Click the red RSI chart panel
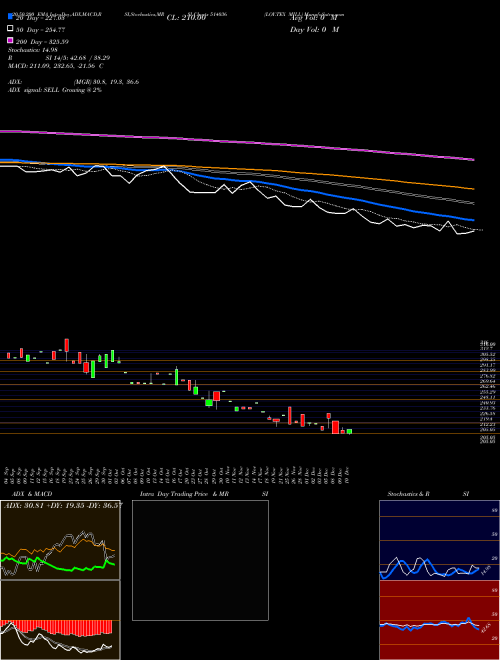 tap(439, 620)
